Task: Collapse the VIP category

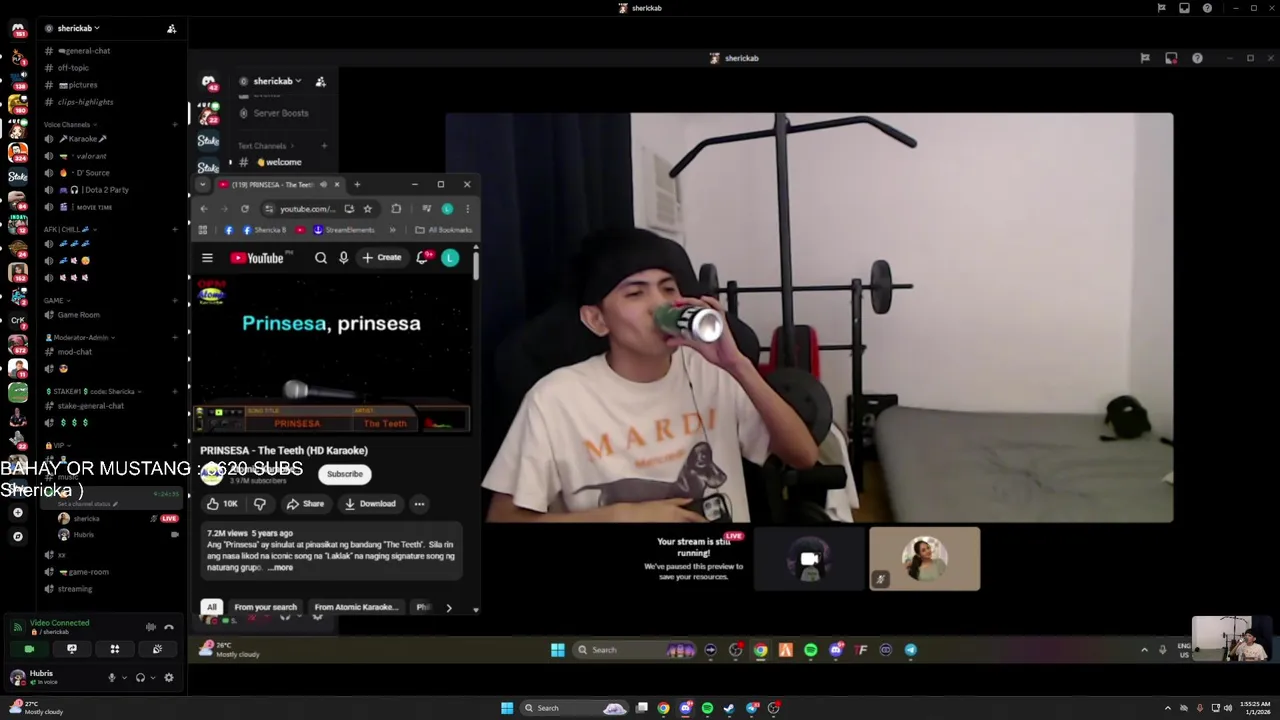Action: coord(58,445)
